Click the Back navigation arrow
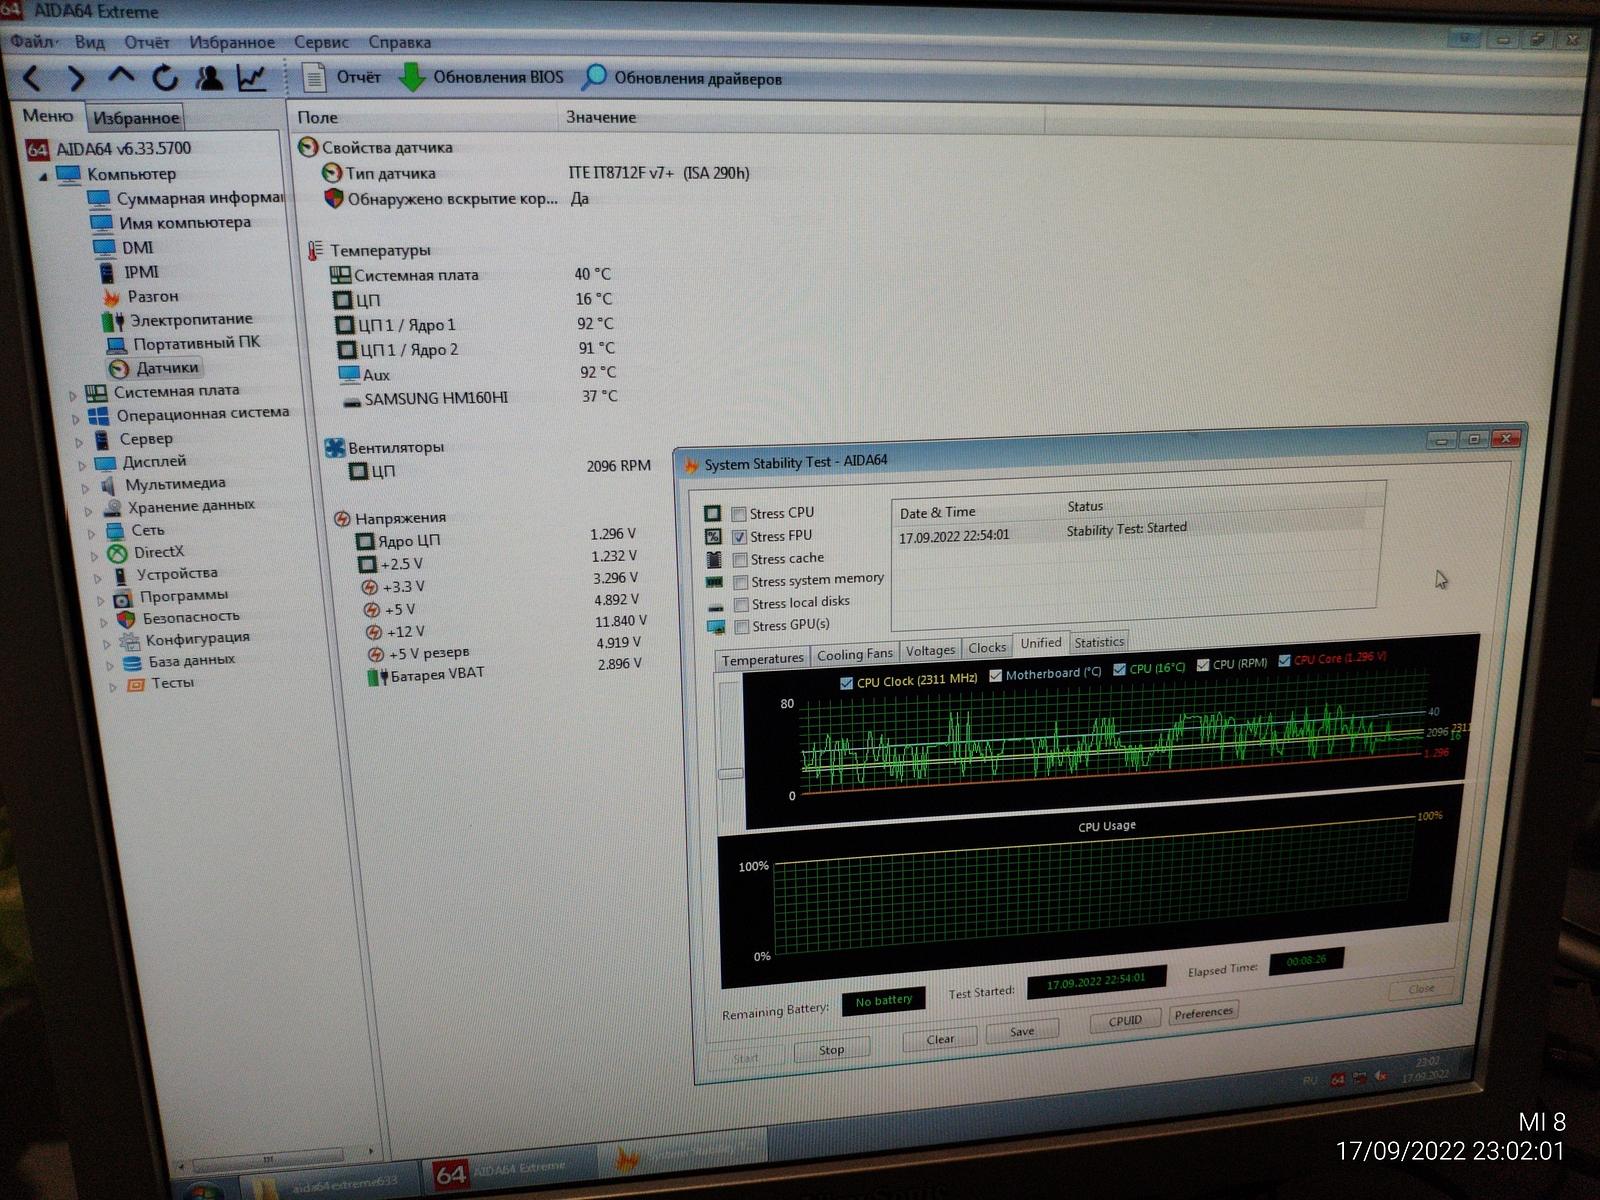This screenshot has height=1200, width=1600. pyautogui.click(x=31, y=77)
